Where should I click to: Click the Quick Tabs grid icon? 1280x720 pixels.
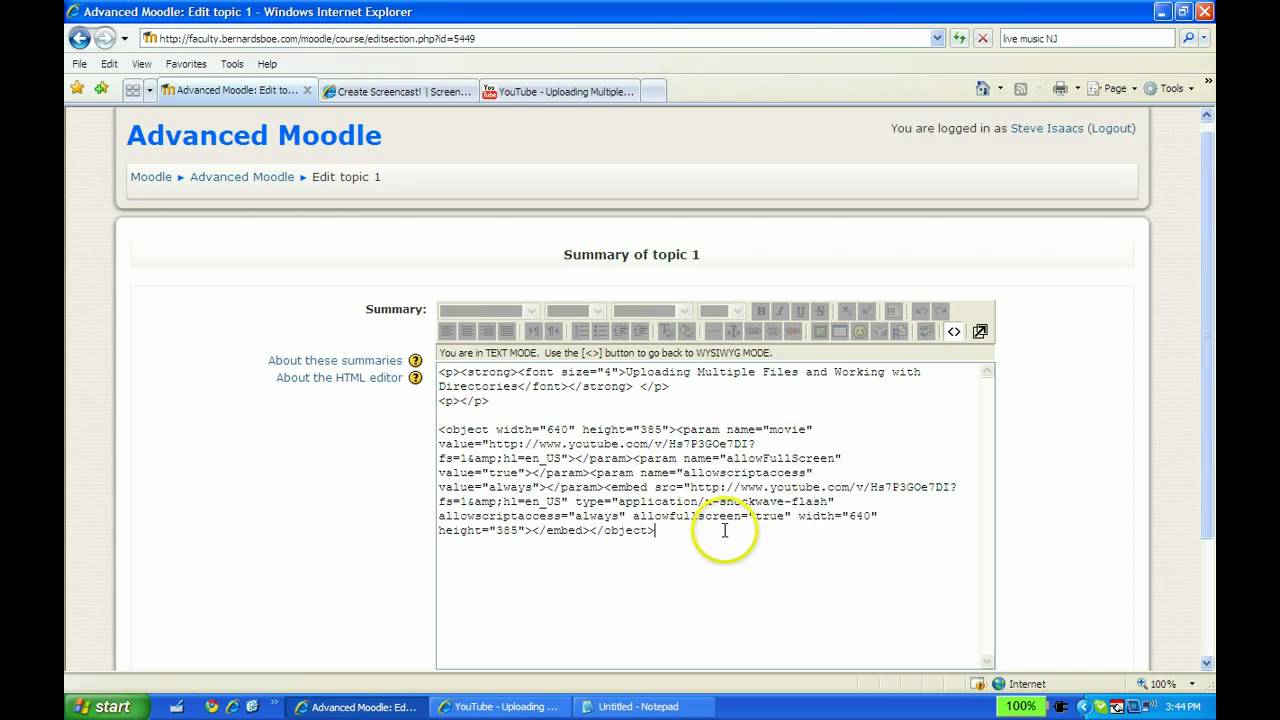132,90
